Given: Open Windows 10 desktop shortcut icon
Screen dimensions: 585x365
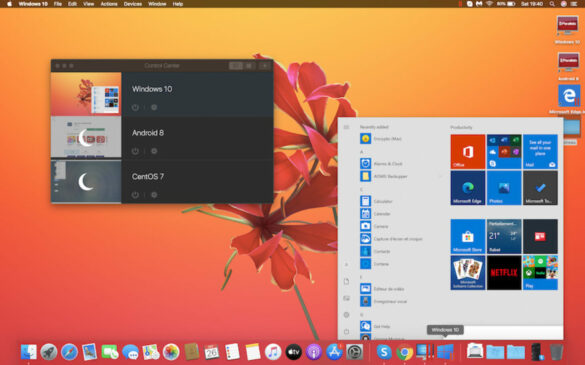Looking at the screenshot, I should point(567,26).
